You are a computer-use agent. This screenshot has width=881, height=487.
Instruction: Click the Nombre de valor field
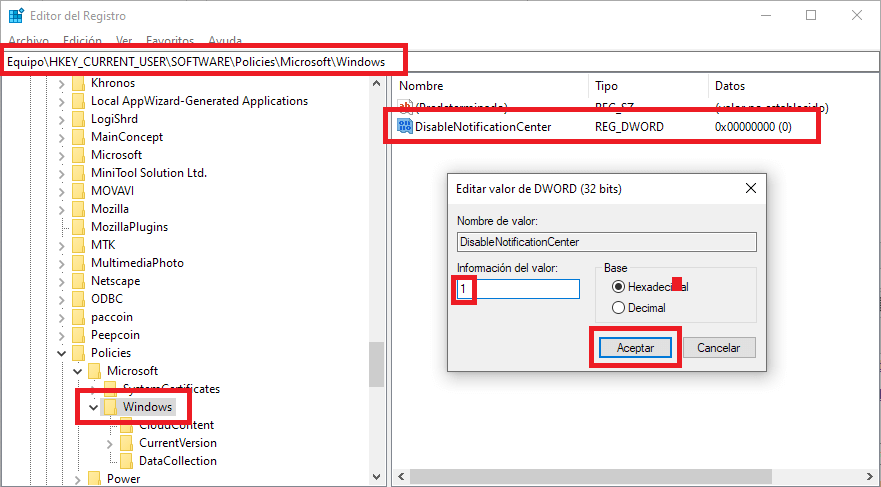[607, 242]
